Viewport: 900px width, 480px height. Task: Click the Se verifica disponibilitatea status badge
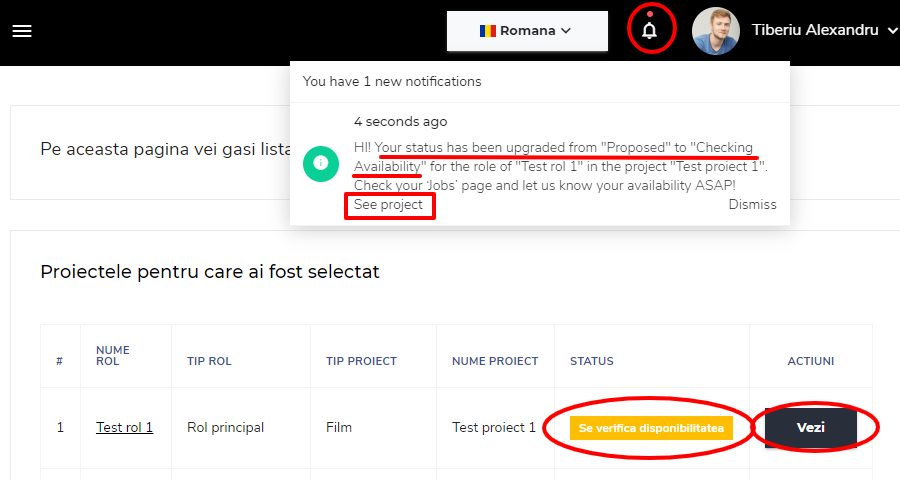coord(651,428)
